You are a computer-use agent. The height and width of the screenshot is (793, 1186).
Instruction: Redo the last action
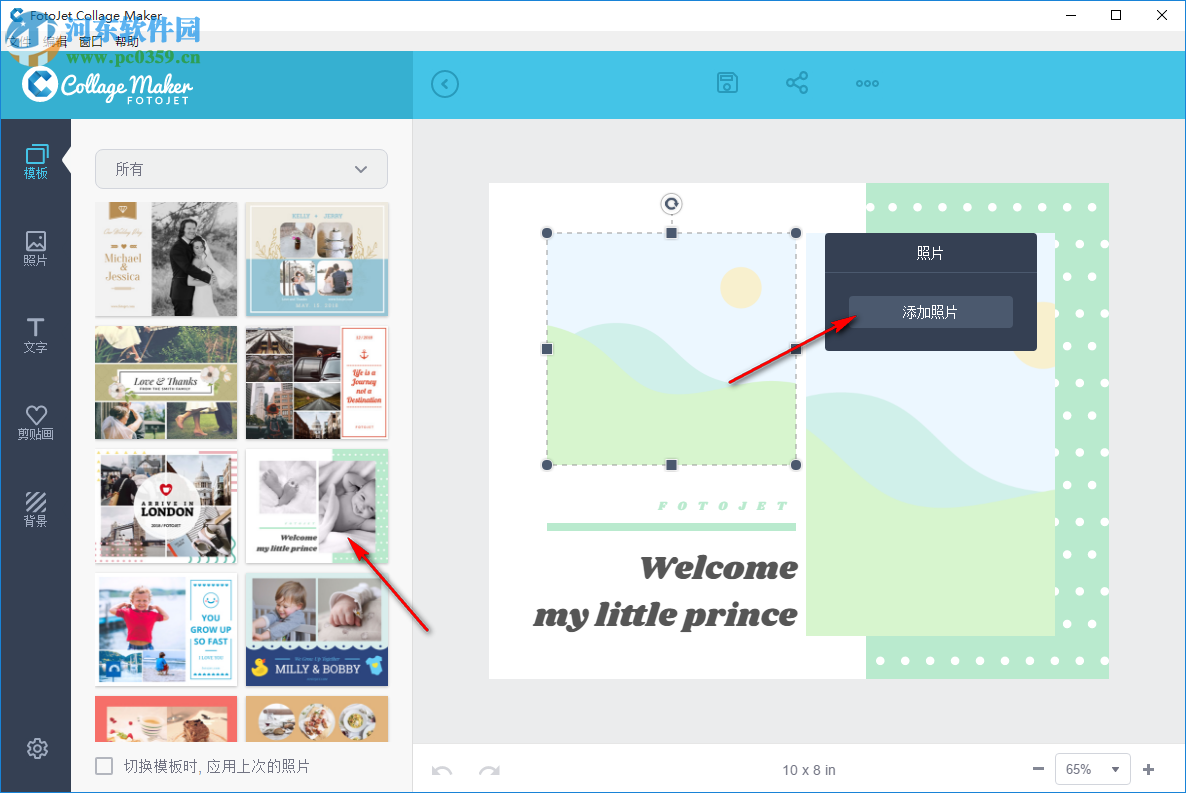pyautogui.click(x=488, y=769)
